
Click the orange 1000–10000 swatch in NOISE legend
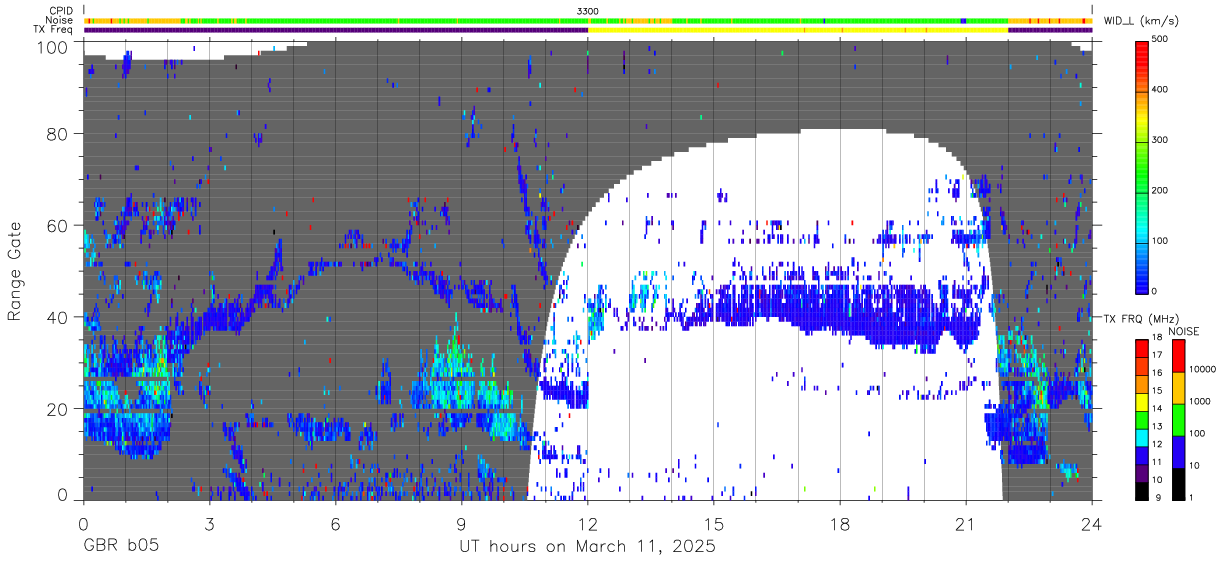(x=1178, y=387)
